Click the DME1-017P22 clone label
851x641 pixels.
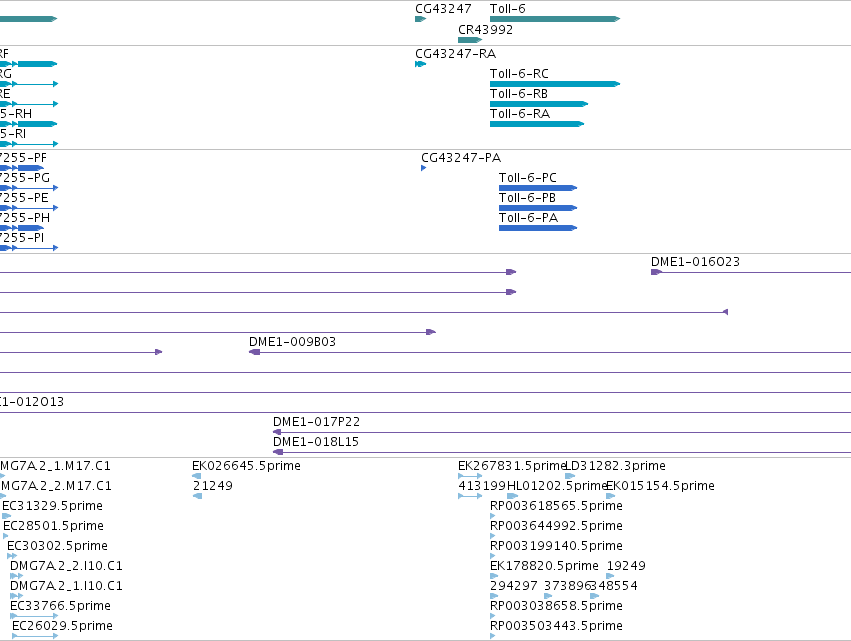coord(316,422)
